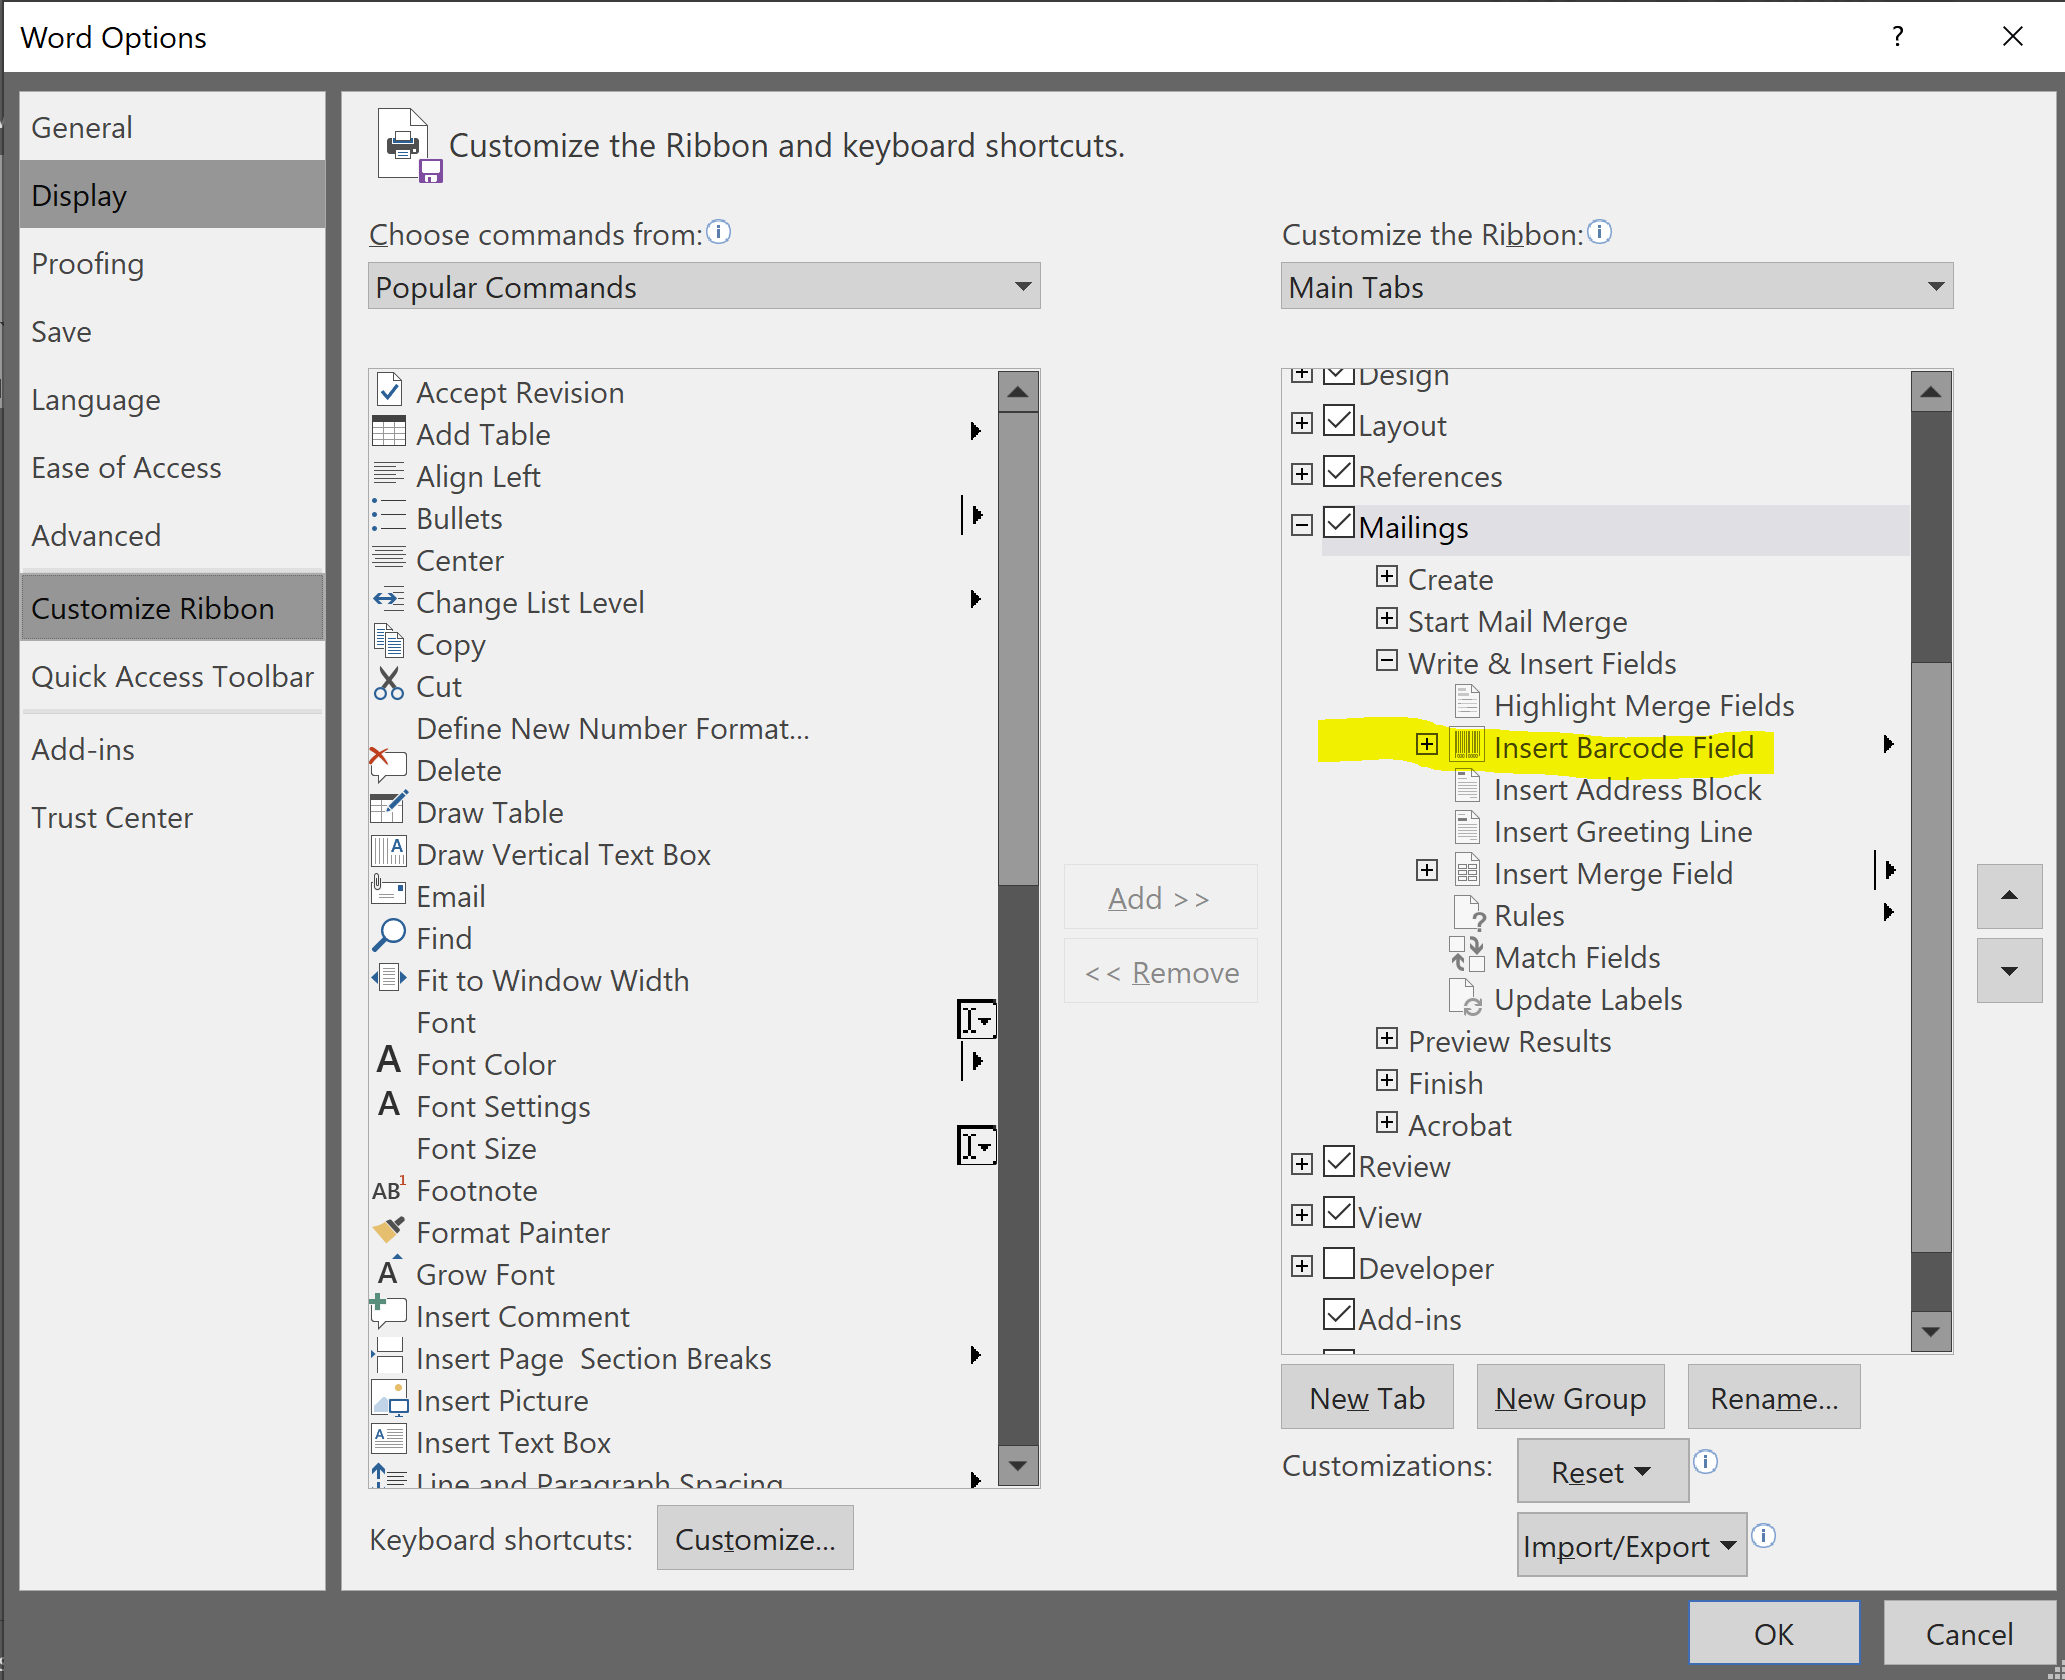The image size is (2065, 1680).
Task: Click the Customize keyboard shortcuts button
Action: (x=754, y=1538)
